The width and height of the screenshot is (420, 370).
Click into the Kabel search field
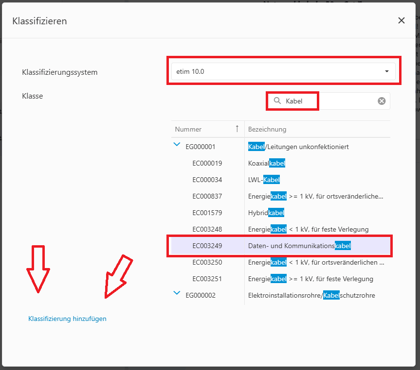click(328, 101)
